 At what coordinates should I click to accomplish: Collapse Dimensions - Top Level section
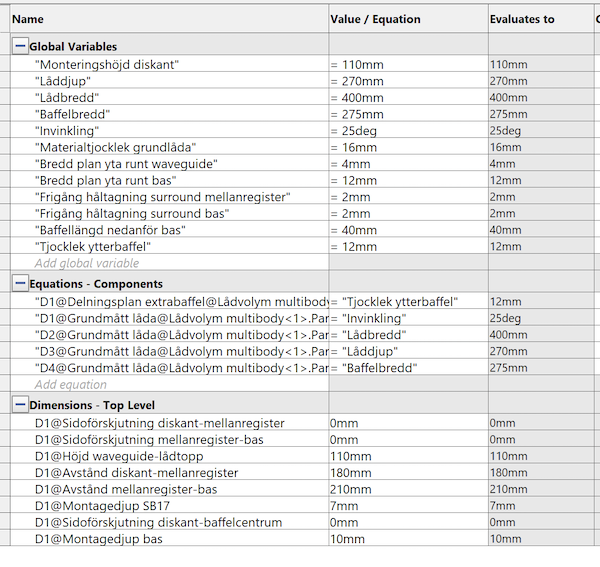click(x=20, y=405)
